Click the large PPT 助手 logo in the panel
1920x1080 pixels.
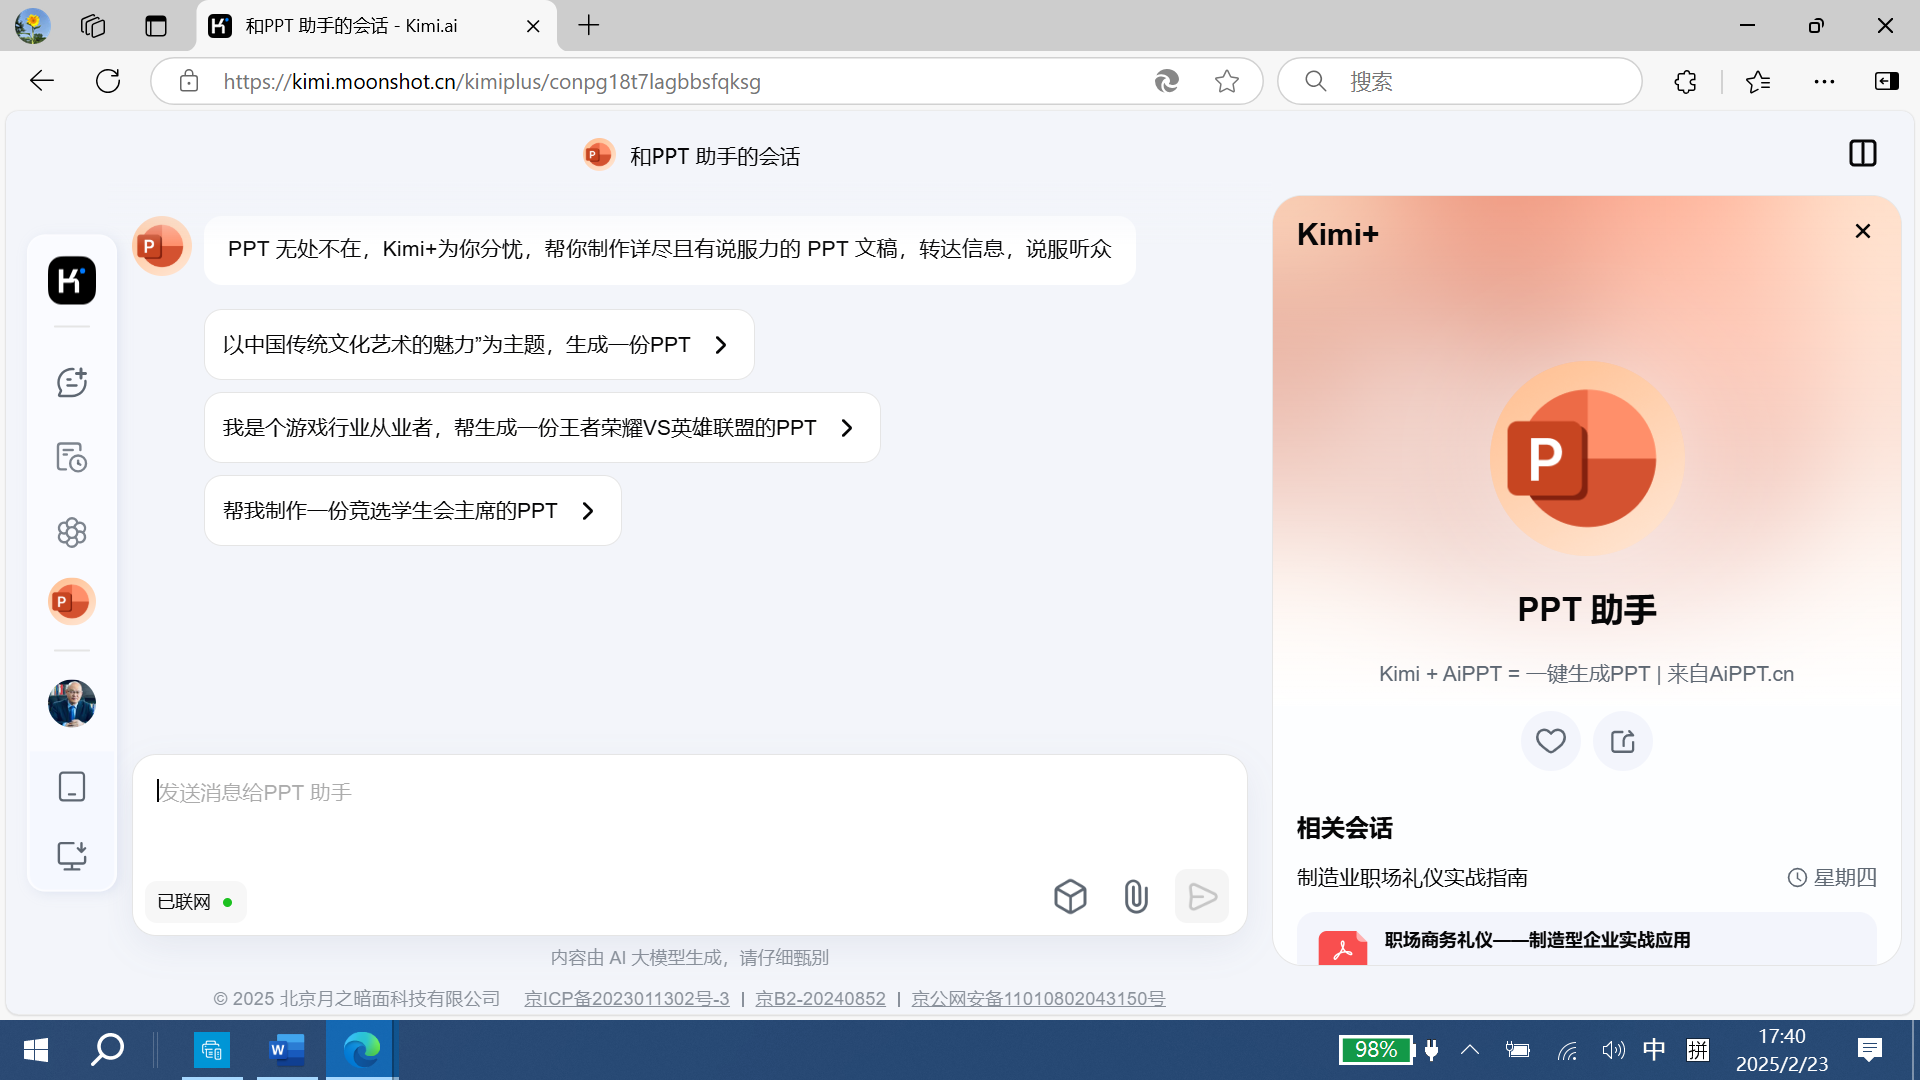pos(1586,458)
